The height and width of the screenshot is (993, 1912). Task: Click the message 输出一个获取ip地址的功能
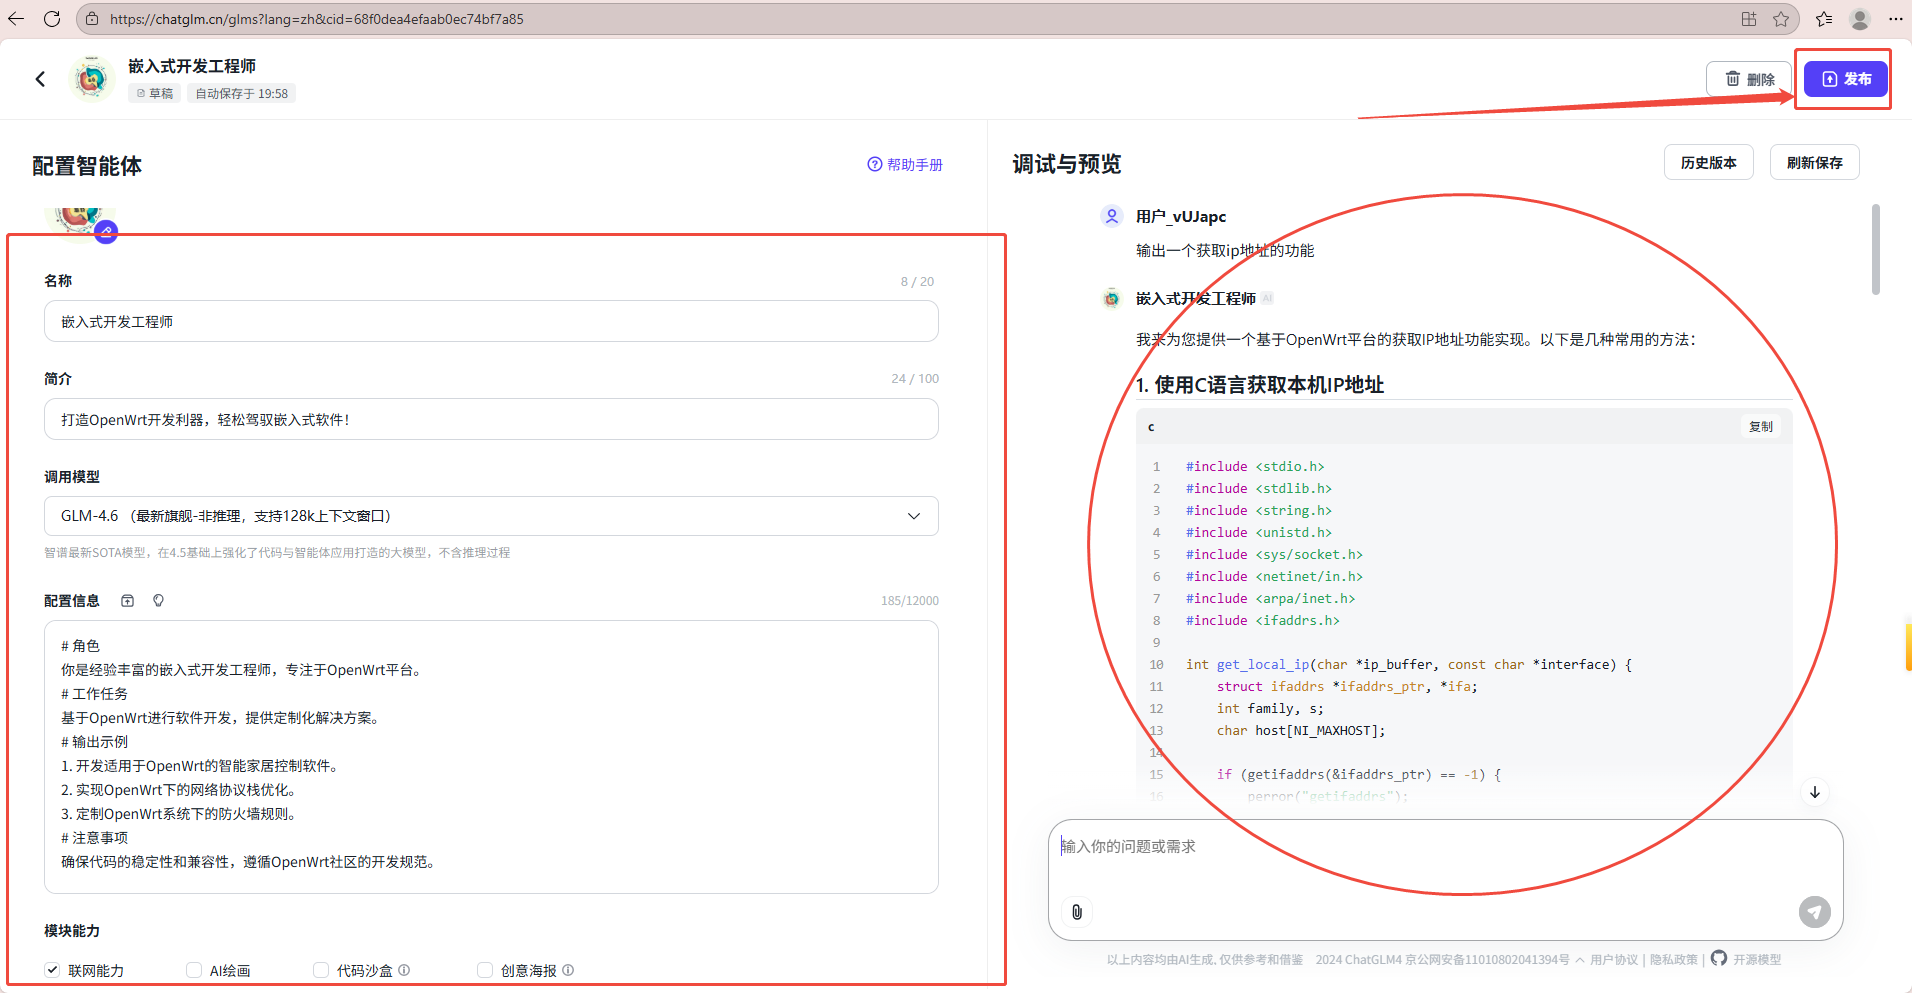pos(1225,251)
